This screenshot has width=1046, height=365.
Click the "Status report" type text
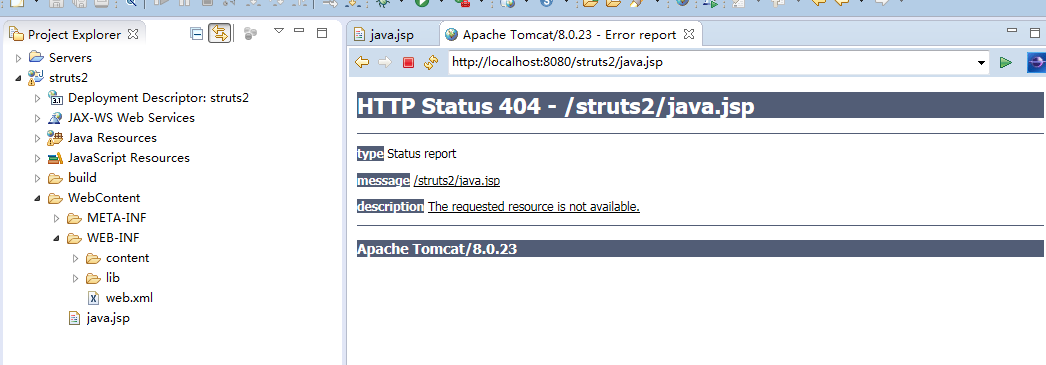(x=422, y=154)
